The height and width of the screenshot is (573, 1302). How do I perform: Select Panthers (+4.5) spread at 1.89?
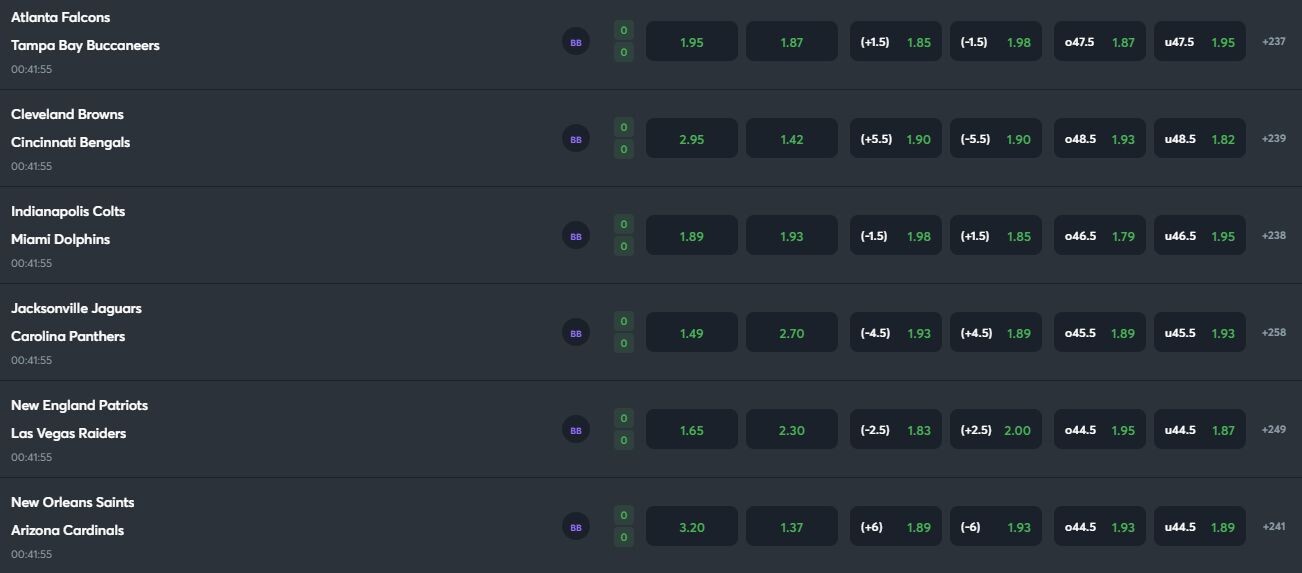pyautogui.click(x=996, y=333)
